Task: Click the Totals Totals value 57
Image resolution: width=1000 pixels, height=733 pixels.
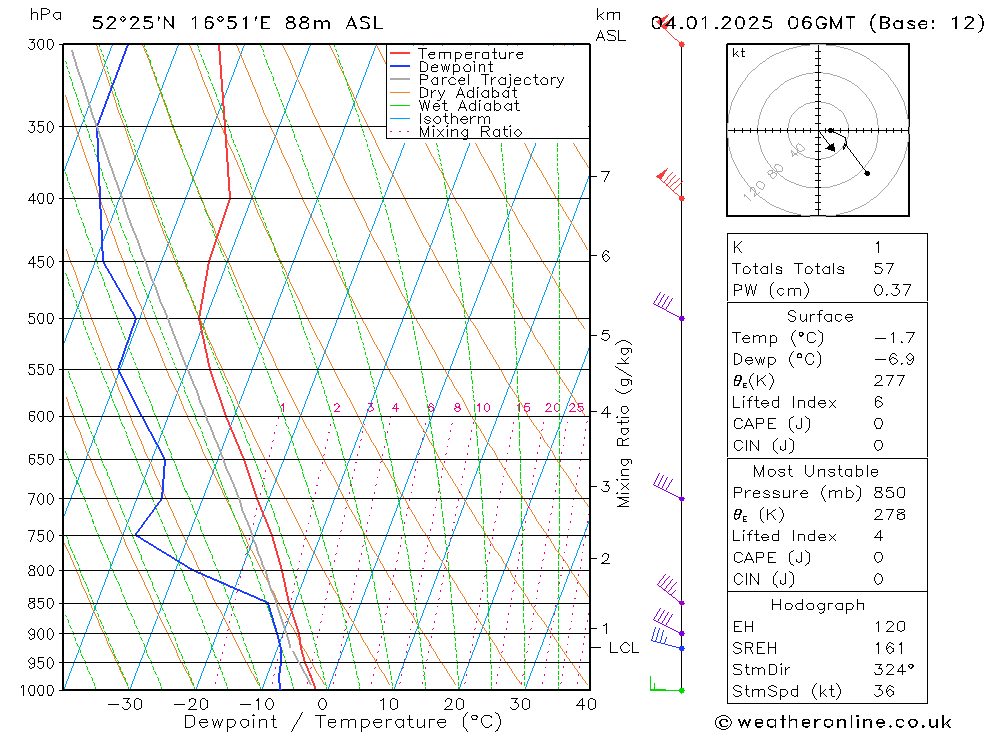Action: coord(884,269)
